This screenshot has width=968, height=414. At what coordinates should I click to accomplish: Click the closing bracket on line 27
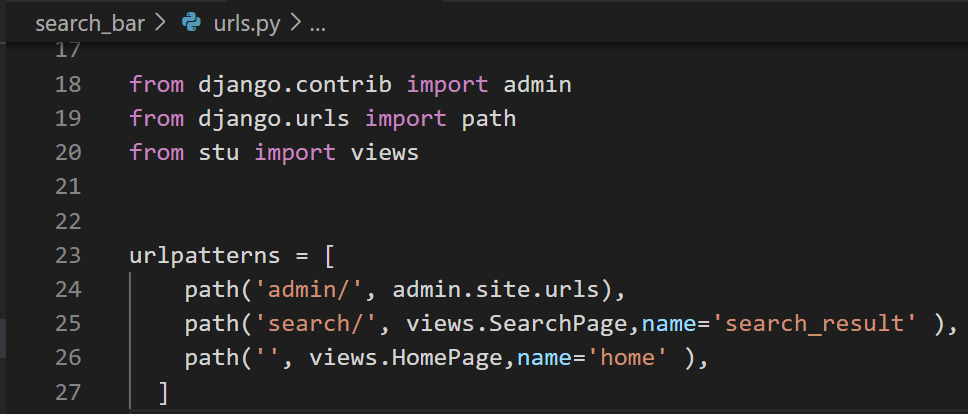[x=163, y=392]
